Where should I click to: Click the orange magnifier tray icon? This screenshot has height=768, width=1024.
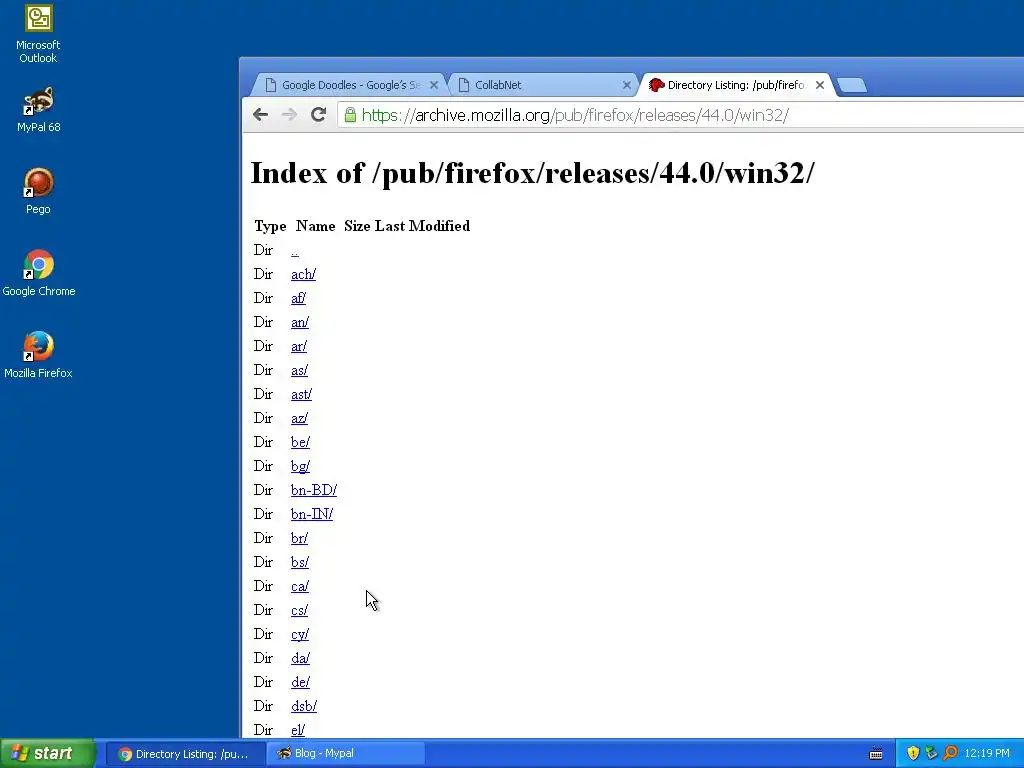(950, 753)
